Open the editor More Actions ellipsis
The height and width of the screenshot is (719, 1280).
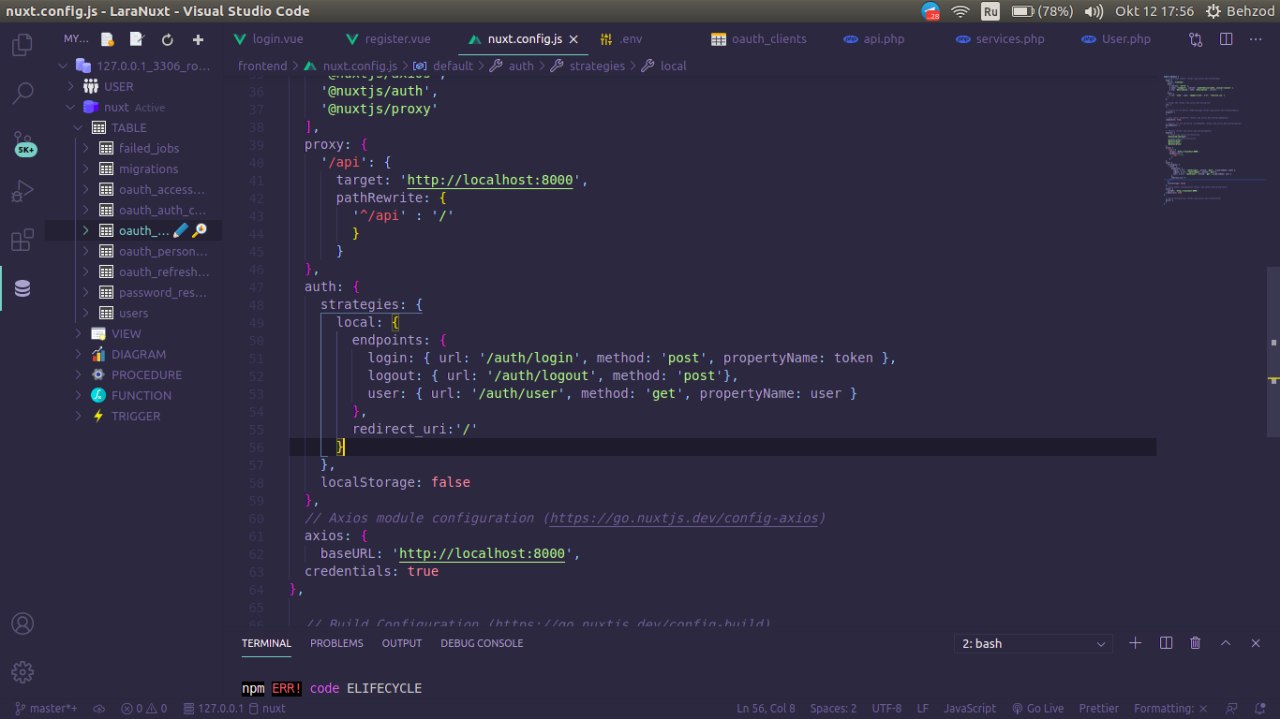[x=1257, y=39]
